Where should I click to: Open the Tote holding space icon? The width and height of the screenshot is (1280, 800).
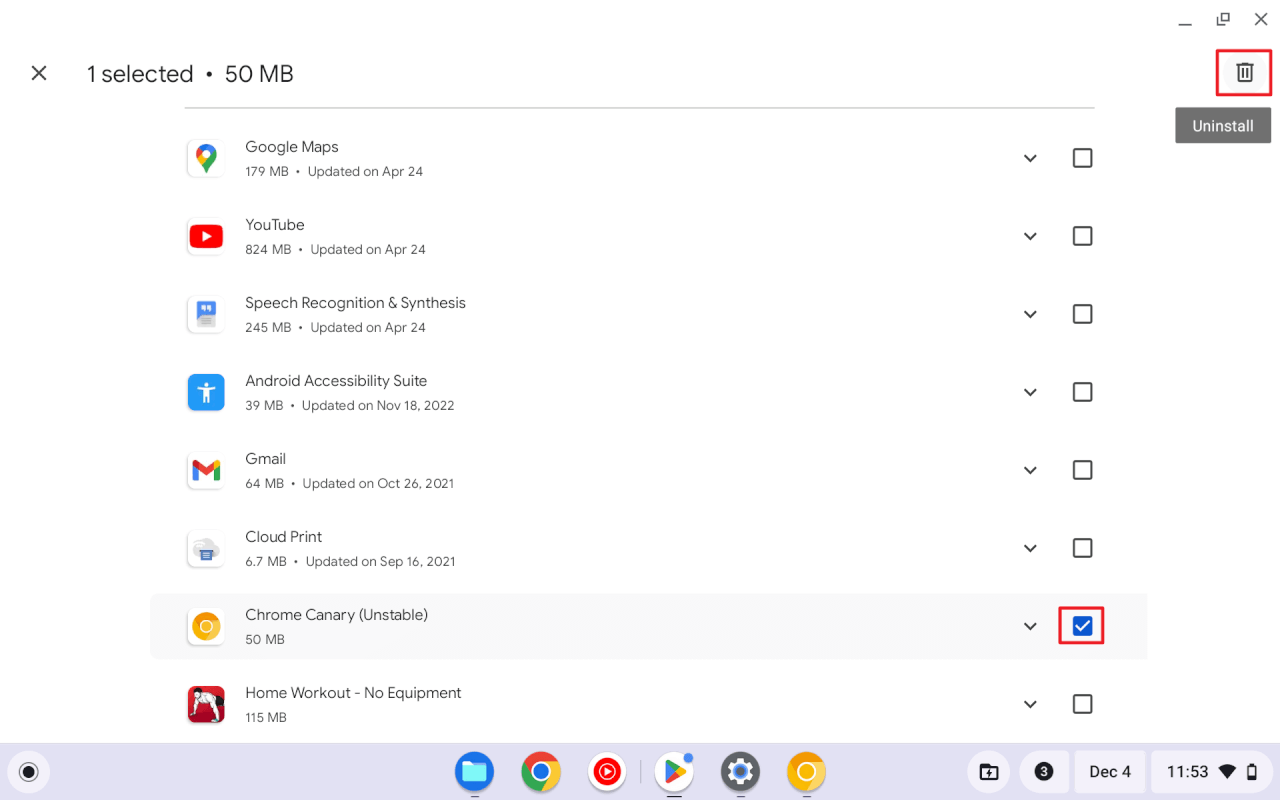988,772
